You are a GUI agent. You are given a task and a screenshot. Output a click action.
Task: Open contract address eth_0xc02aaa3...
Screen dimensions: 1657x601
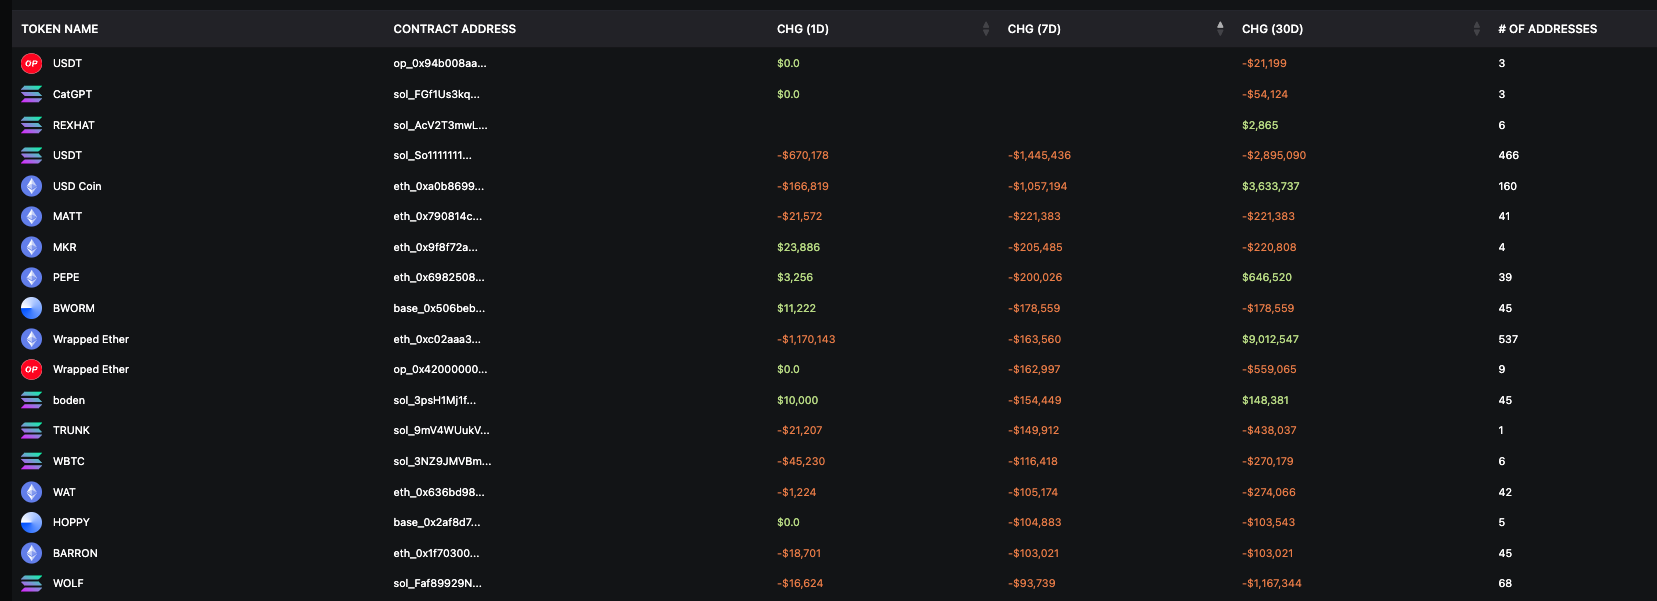click(437, 339)
